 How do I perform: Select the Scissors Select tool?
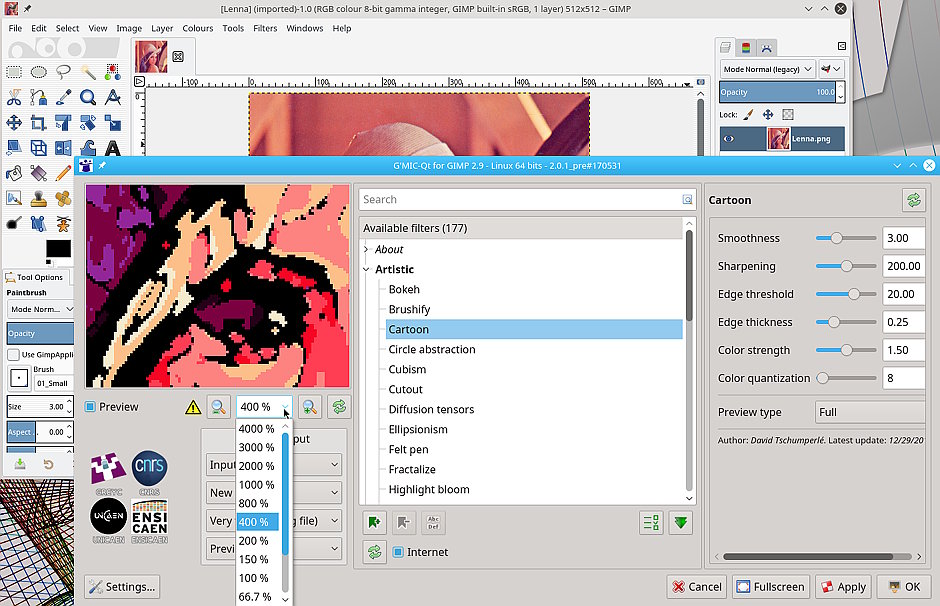14,97
